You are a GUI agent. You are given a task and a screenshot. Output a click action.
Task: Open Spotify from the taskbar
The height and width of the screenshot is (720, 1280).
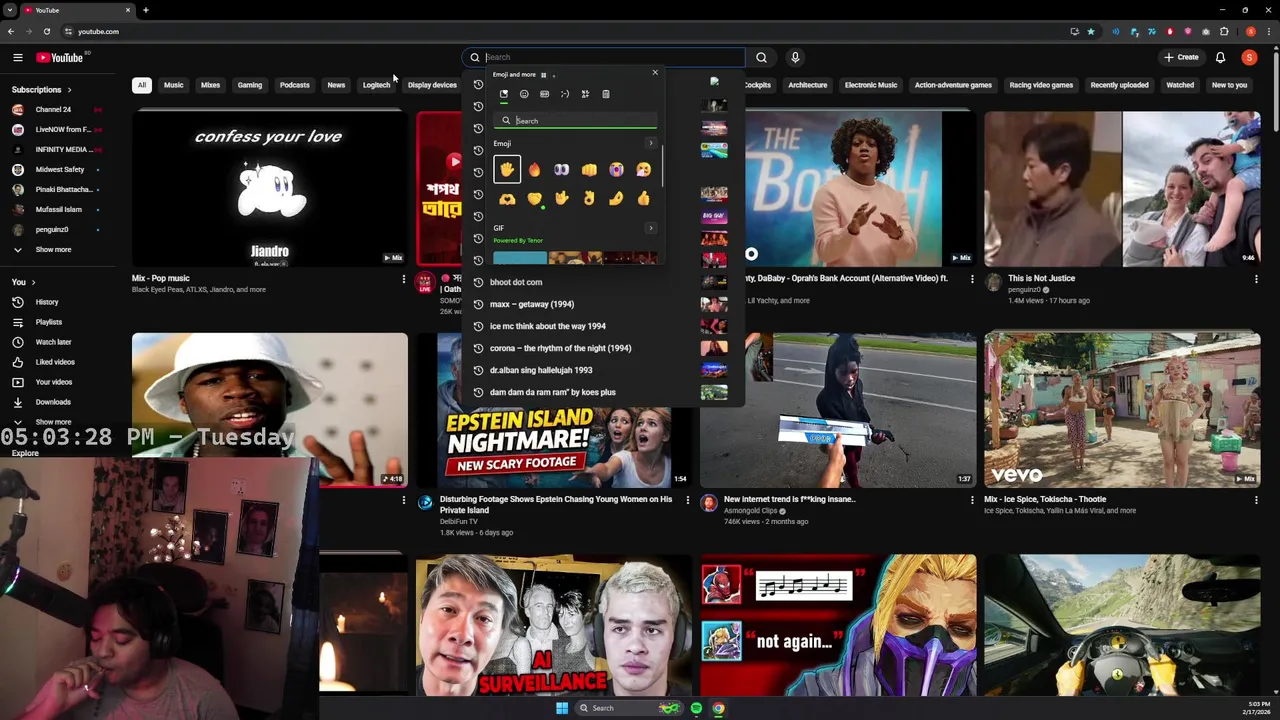tap(696, 708)
